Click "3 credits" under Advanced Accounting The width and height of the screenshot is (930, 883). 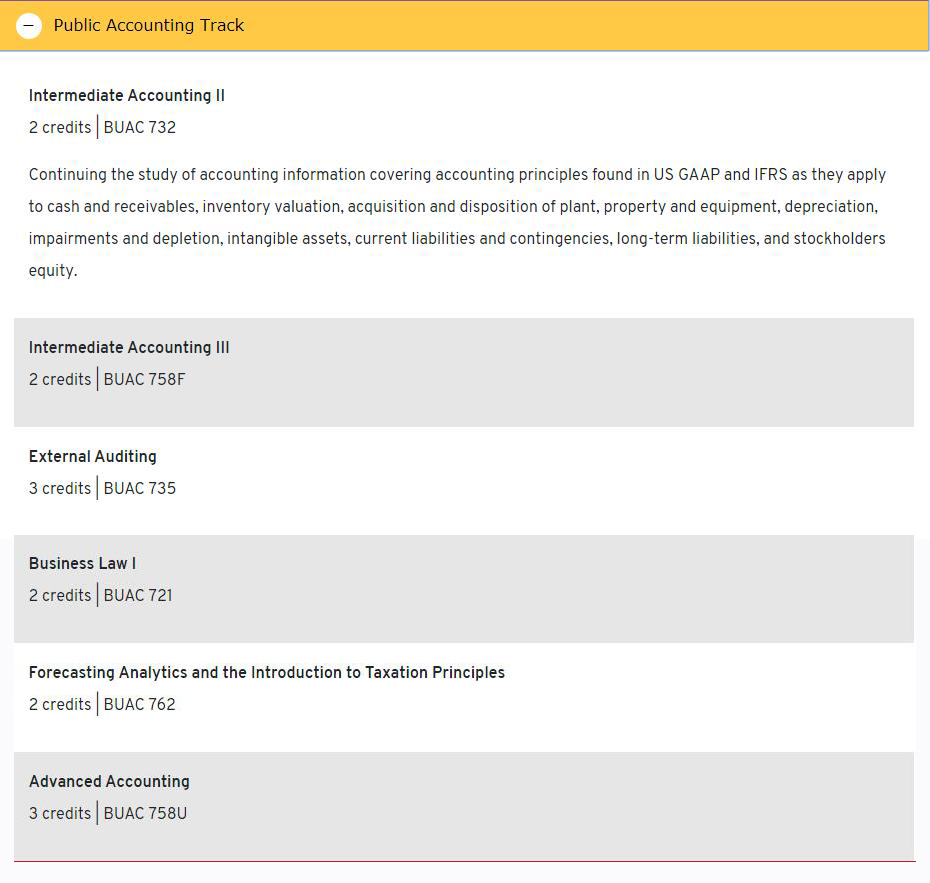point(60,814)
